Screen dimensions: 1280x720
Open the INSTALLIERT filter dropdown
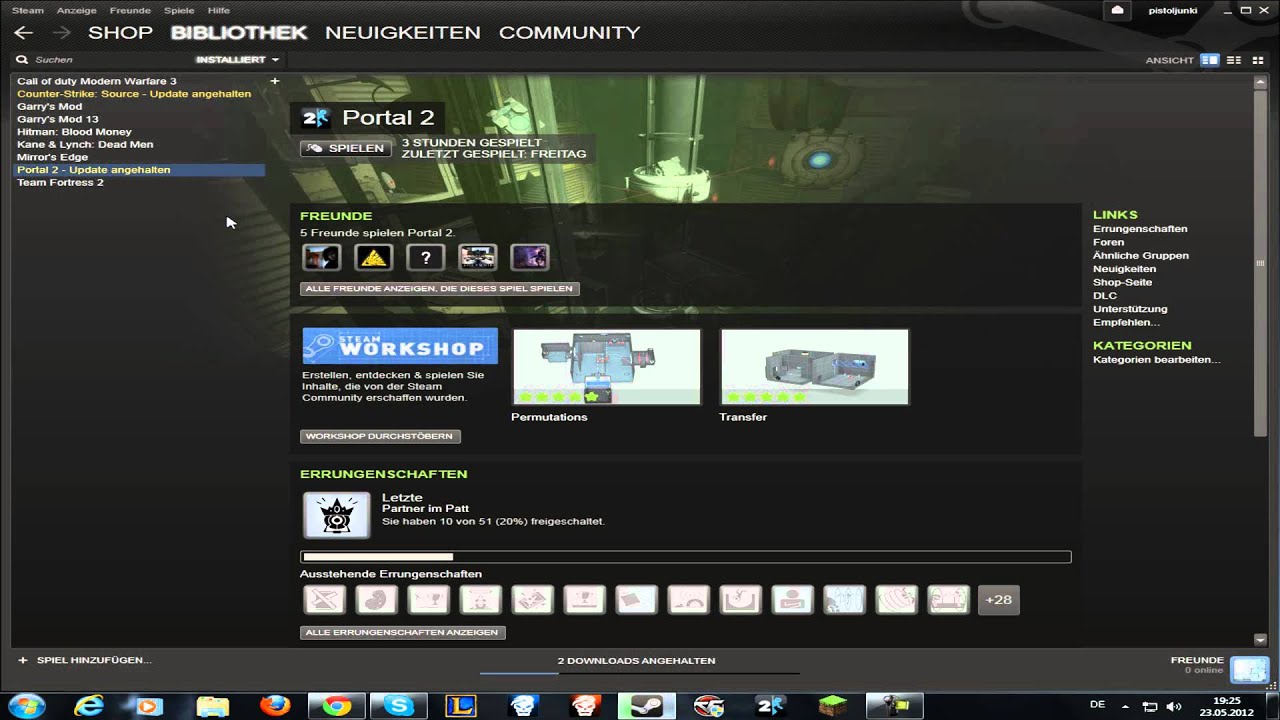pos(237,60)
